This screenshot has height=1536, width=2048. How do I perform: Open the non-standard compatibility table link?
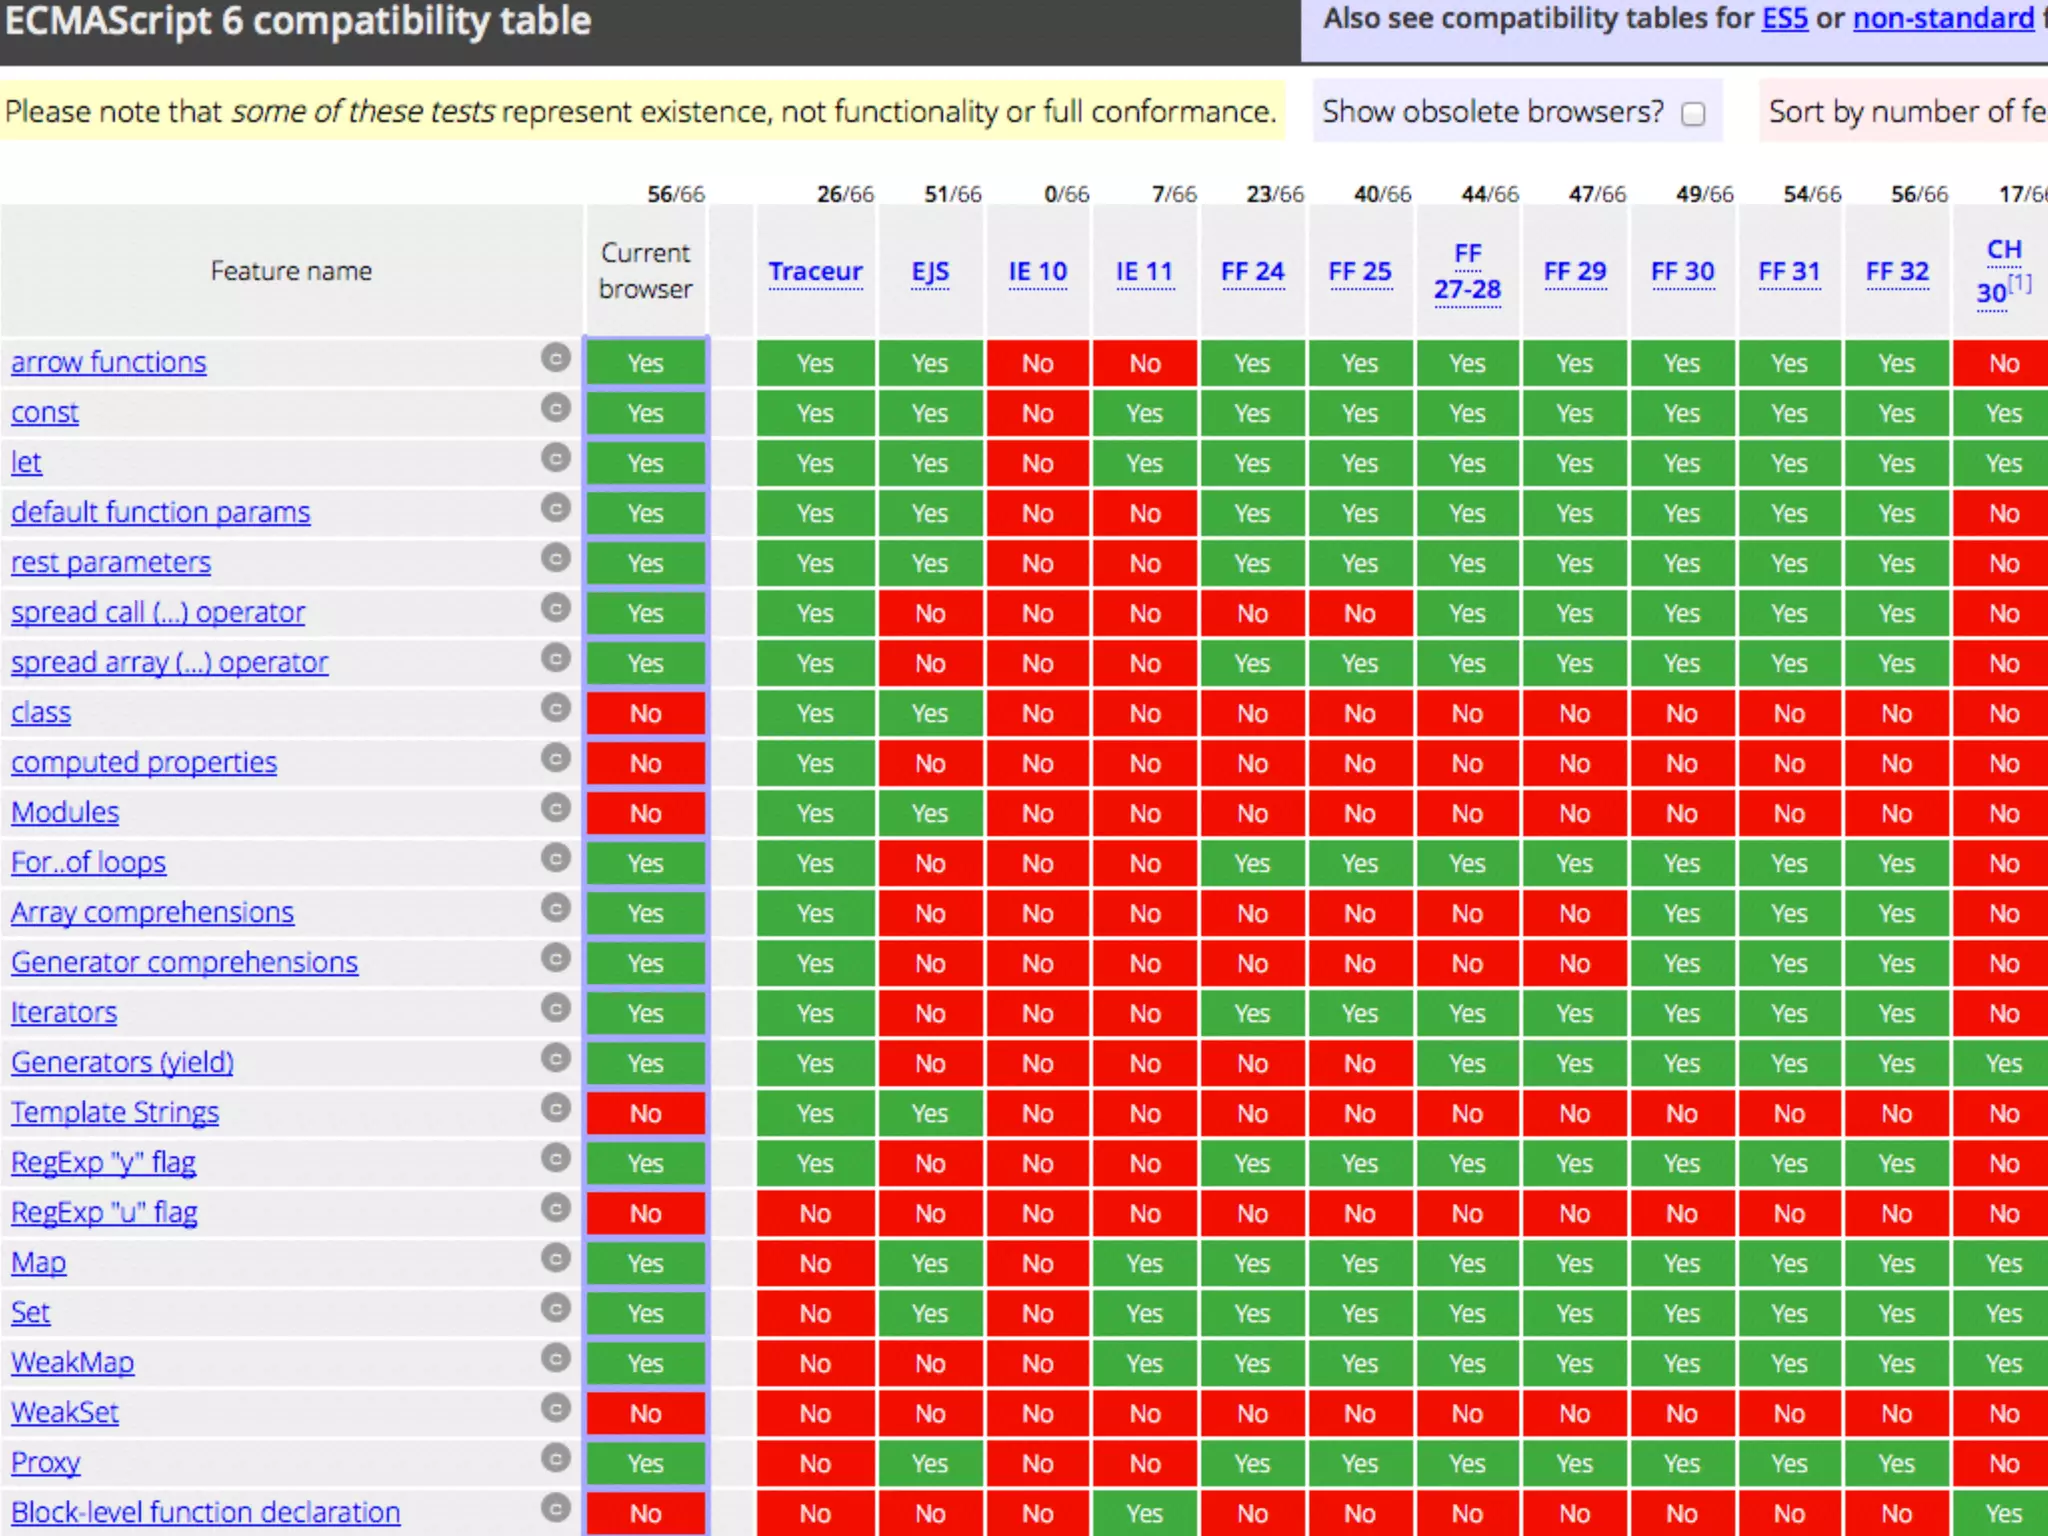[x=1943, y=19]
